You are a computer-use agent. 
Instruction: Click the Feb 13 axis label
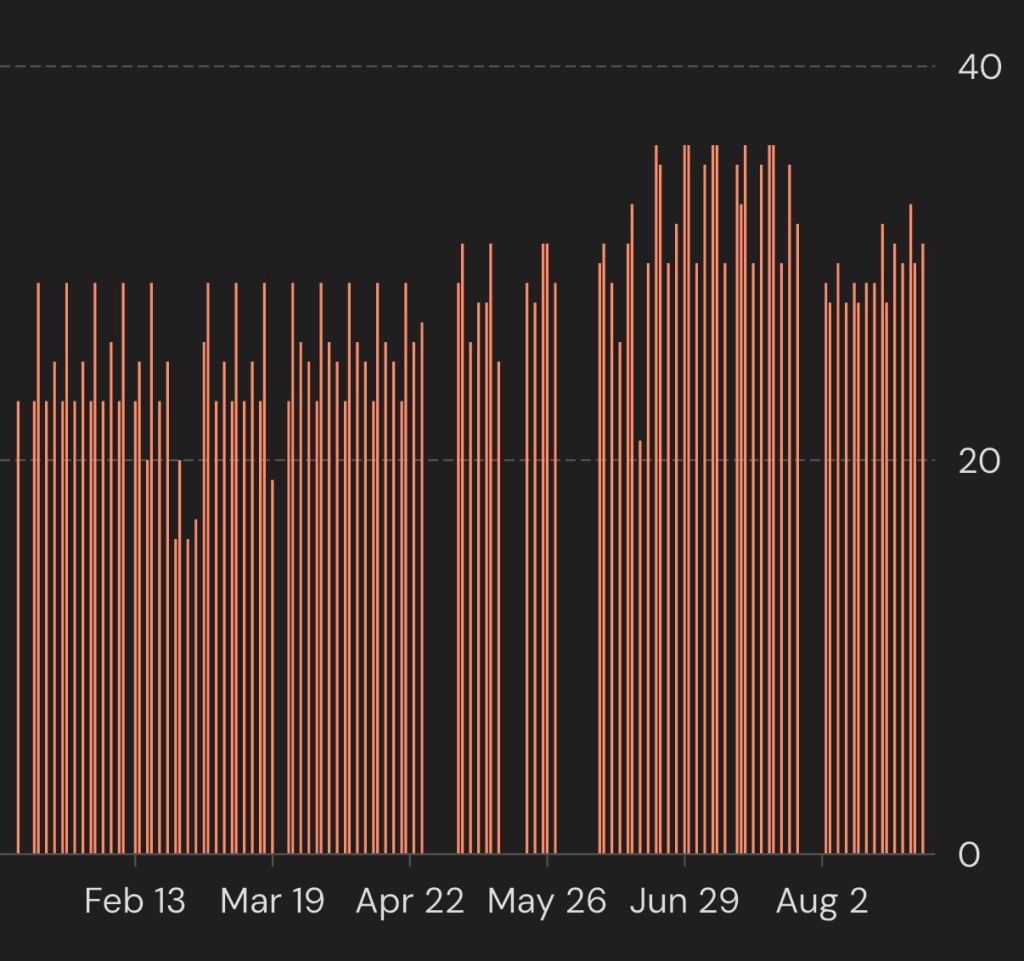coord(135,901)
